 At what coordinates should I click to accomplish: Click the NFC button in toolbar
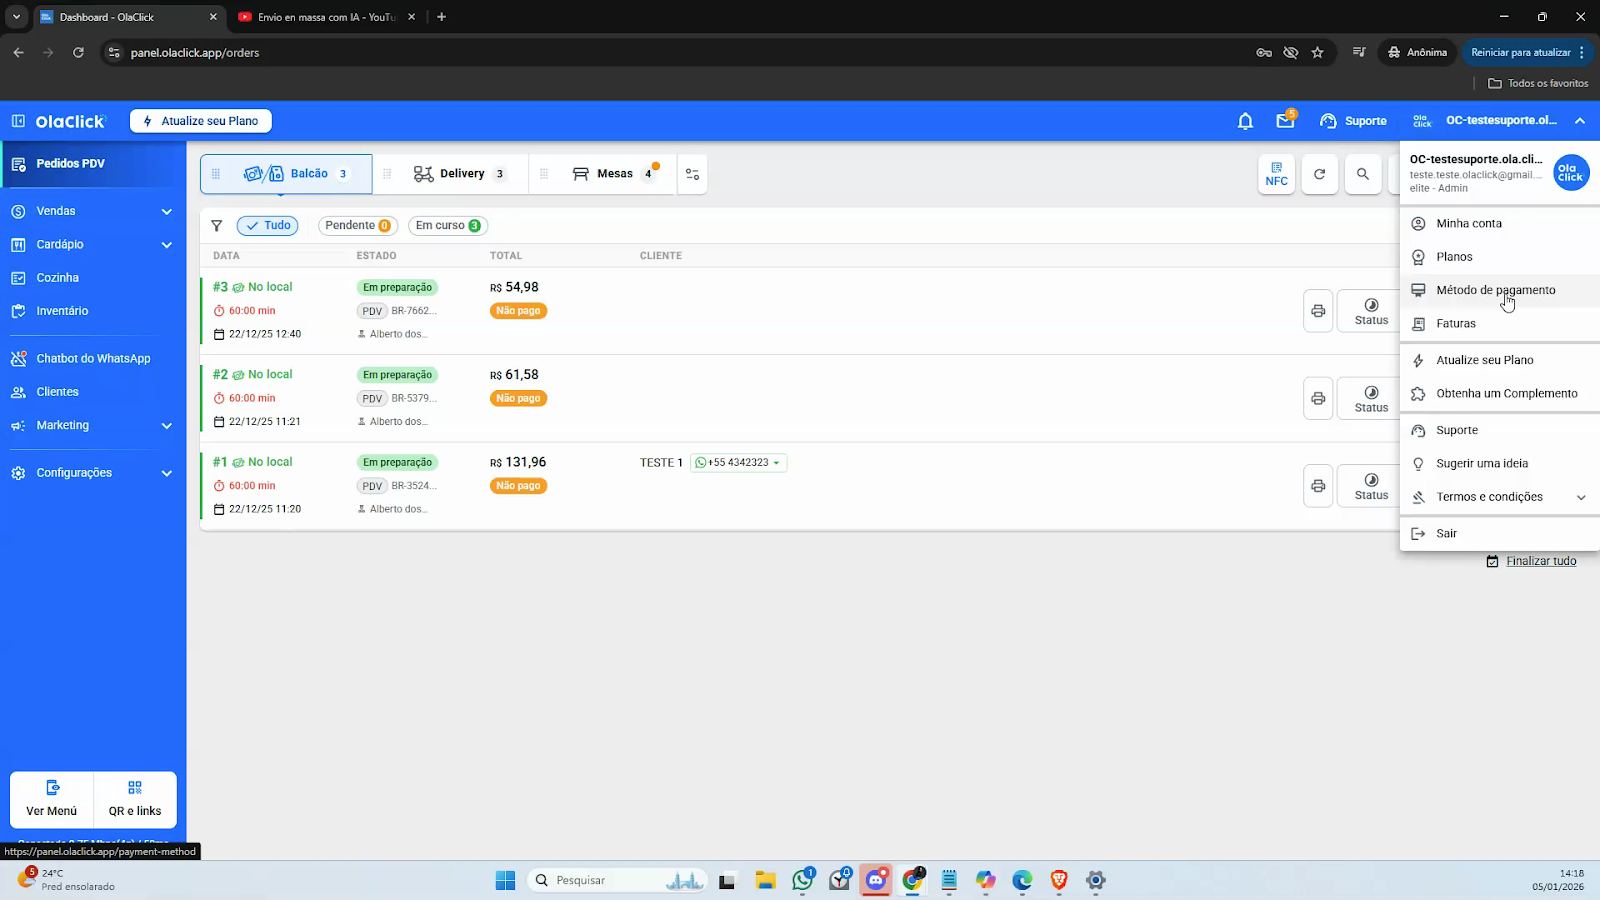click(x=1276, y=174)
